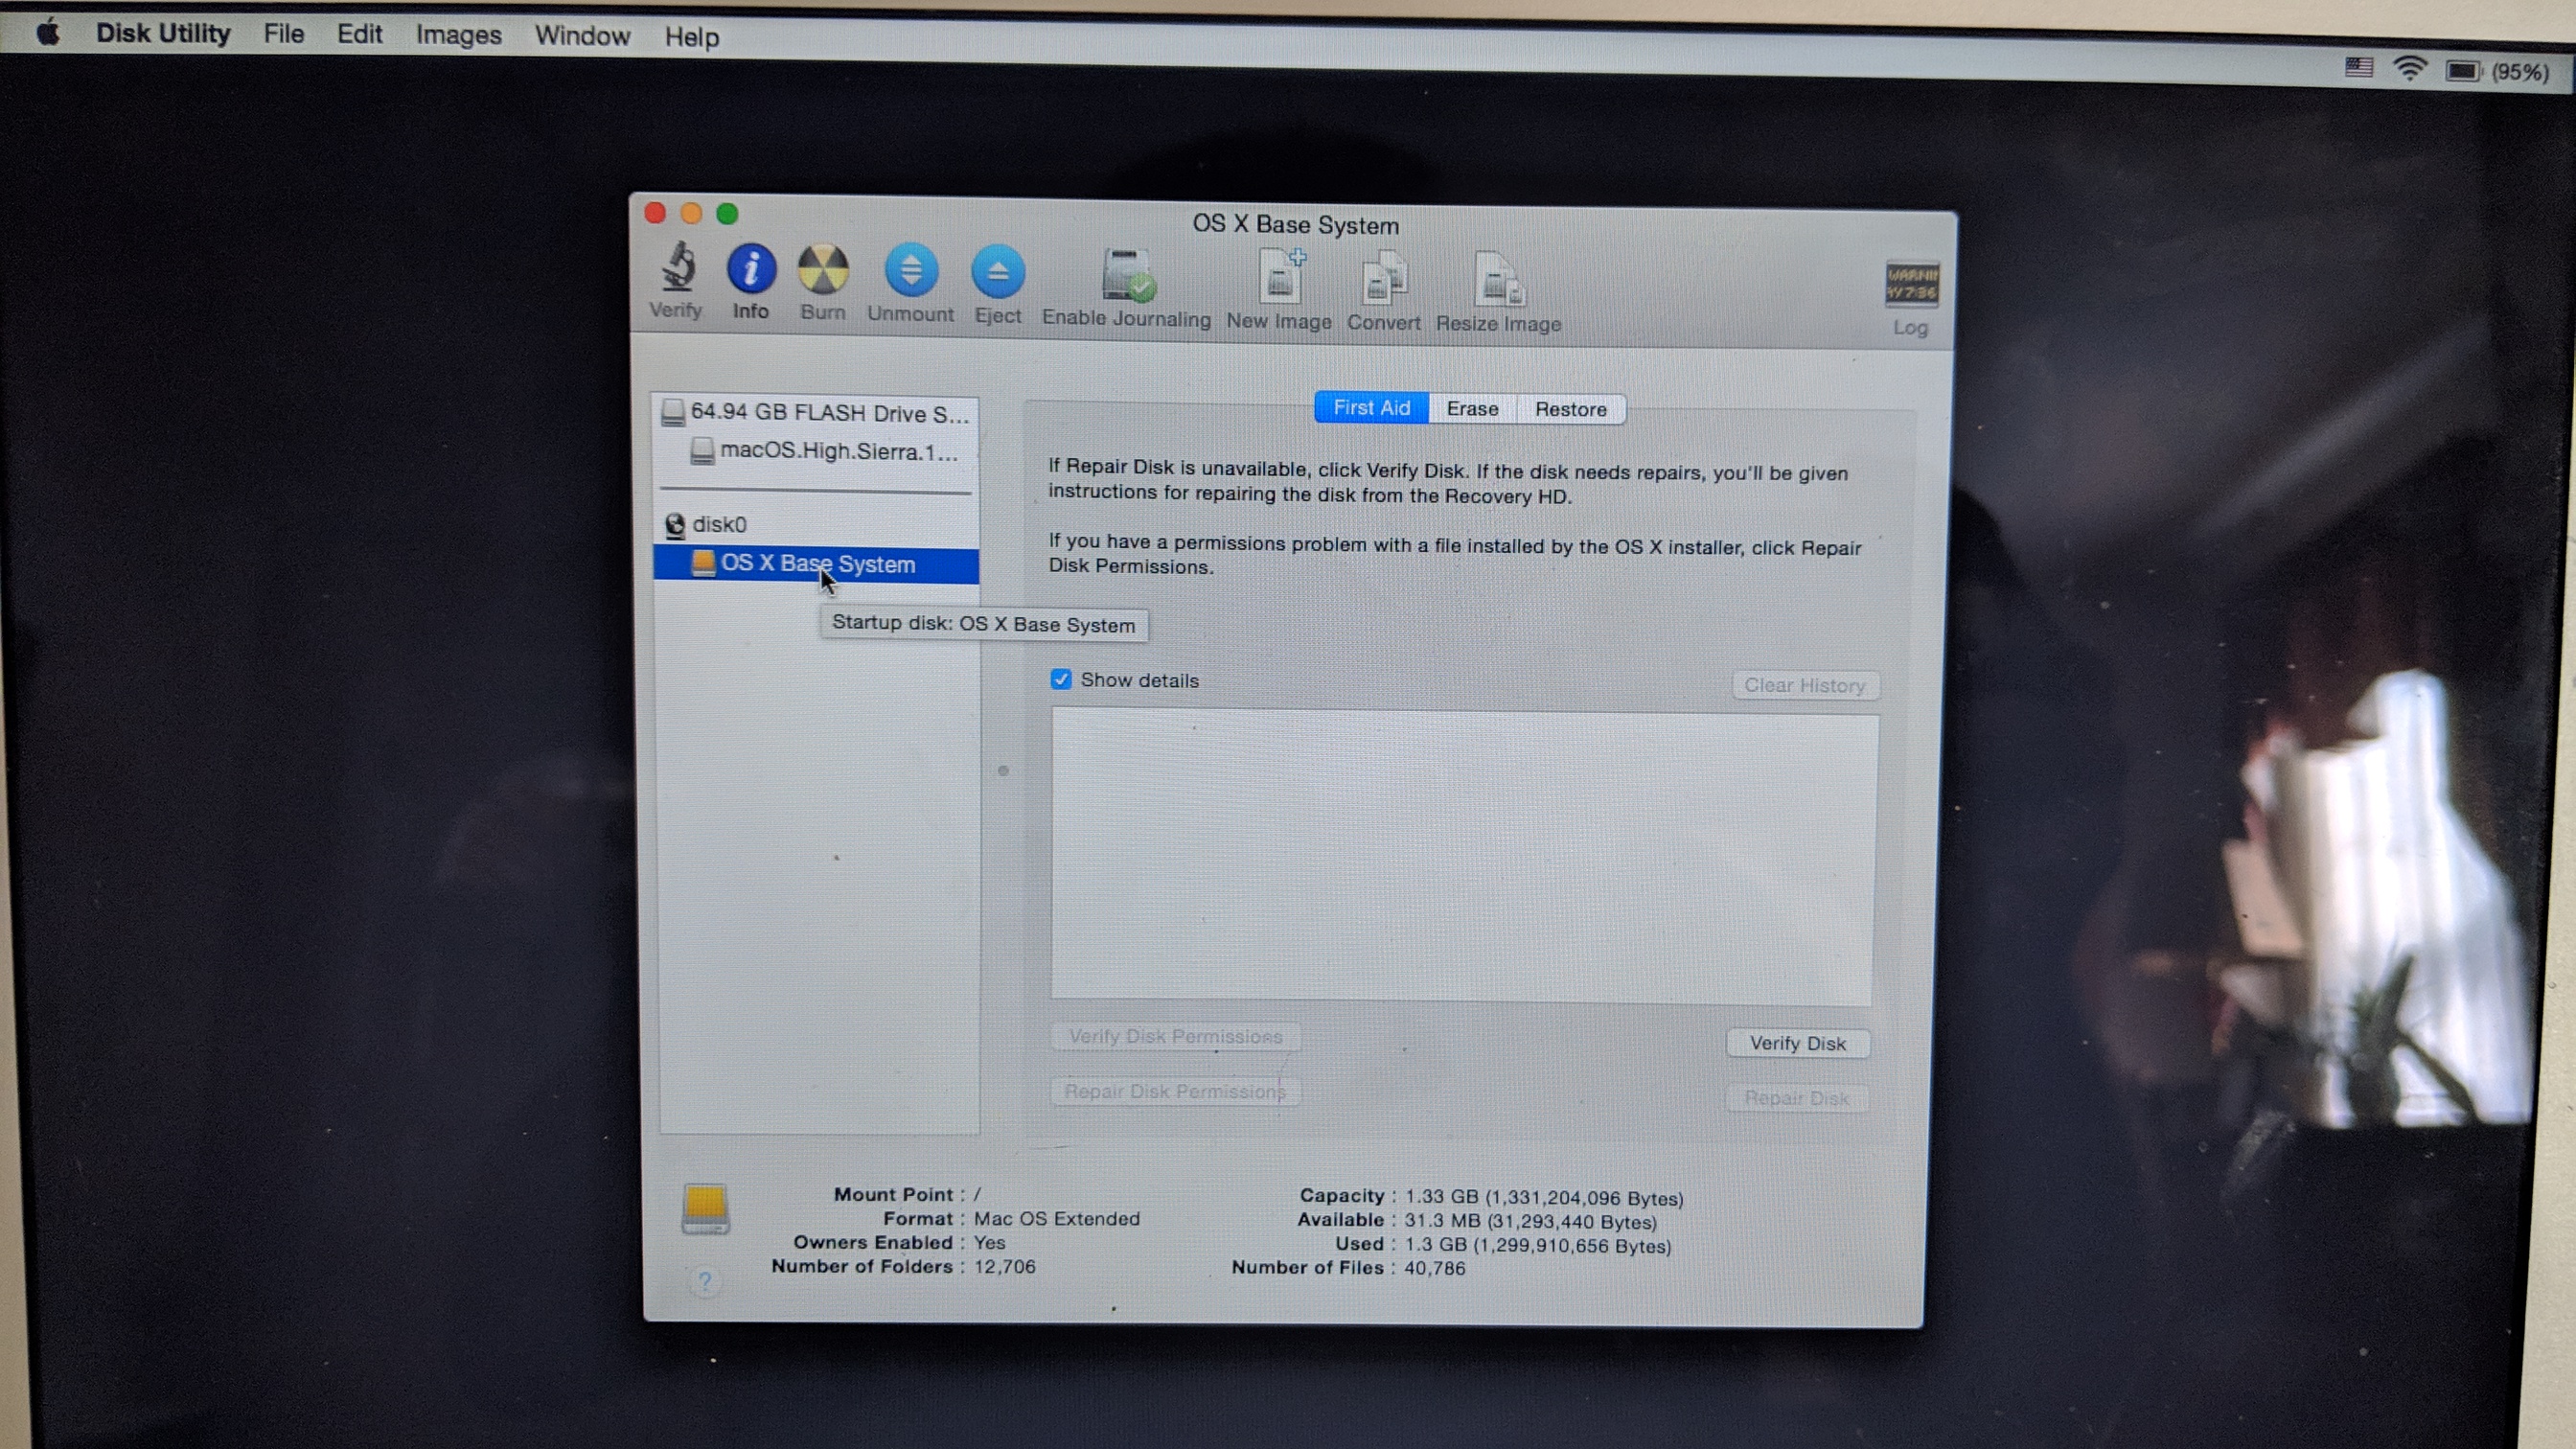Click the Burn toolbar icon
2576x1449 pixels.
click(823, 270)
